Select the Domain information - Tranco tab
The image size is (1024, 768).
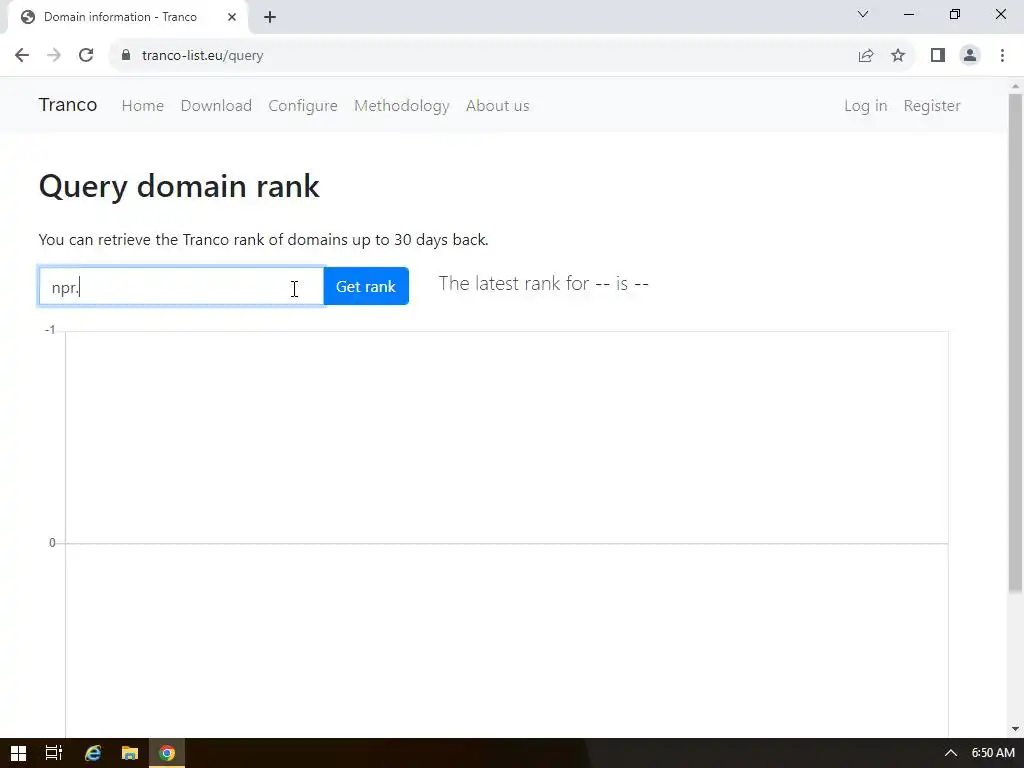coord(128,17)
